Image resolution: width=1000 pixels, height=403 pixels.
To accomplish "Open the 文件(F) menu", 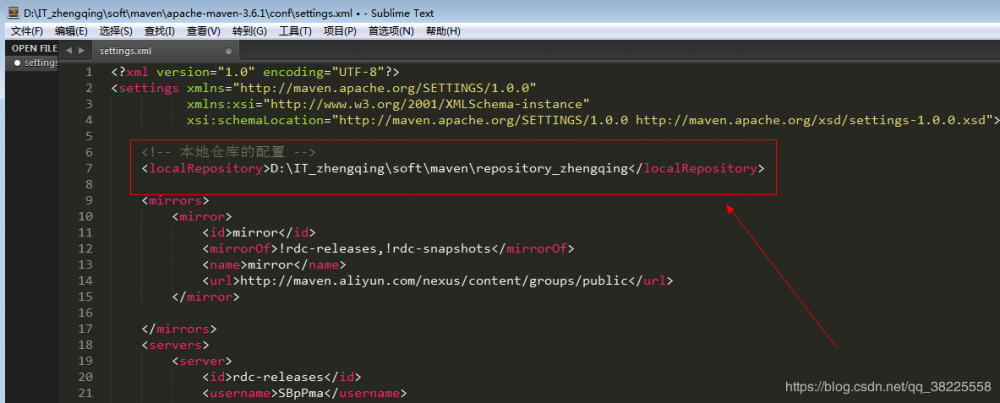I will [x=26, y=31].
